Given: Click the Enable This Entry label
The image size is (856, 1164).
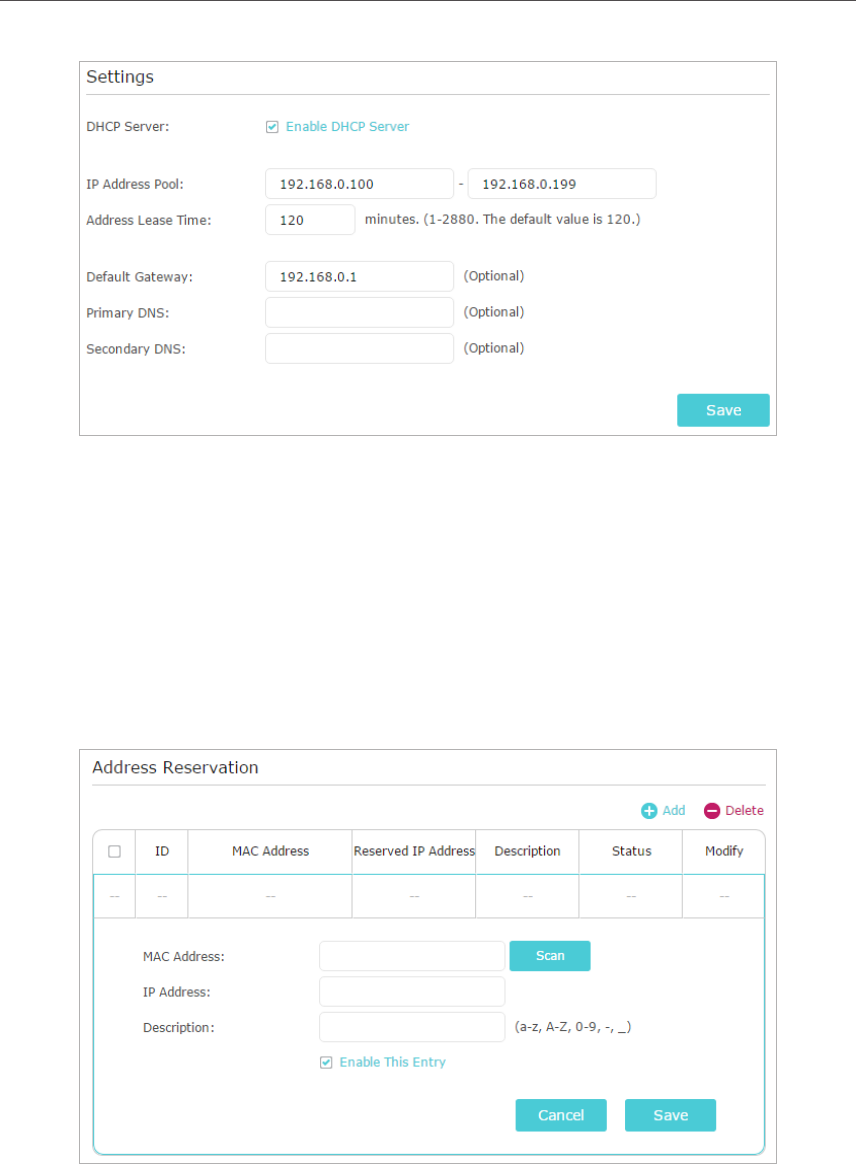Looking at the screenshot, I should click(393, 1062).
